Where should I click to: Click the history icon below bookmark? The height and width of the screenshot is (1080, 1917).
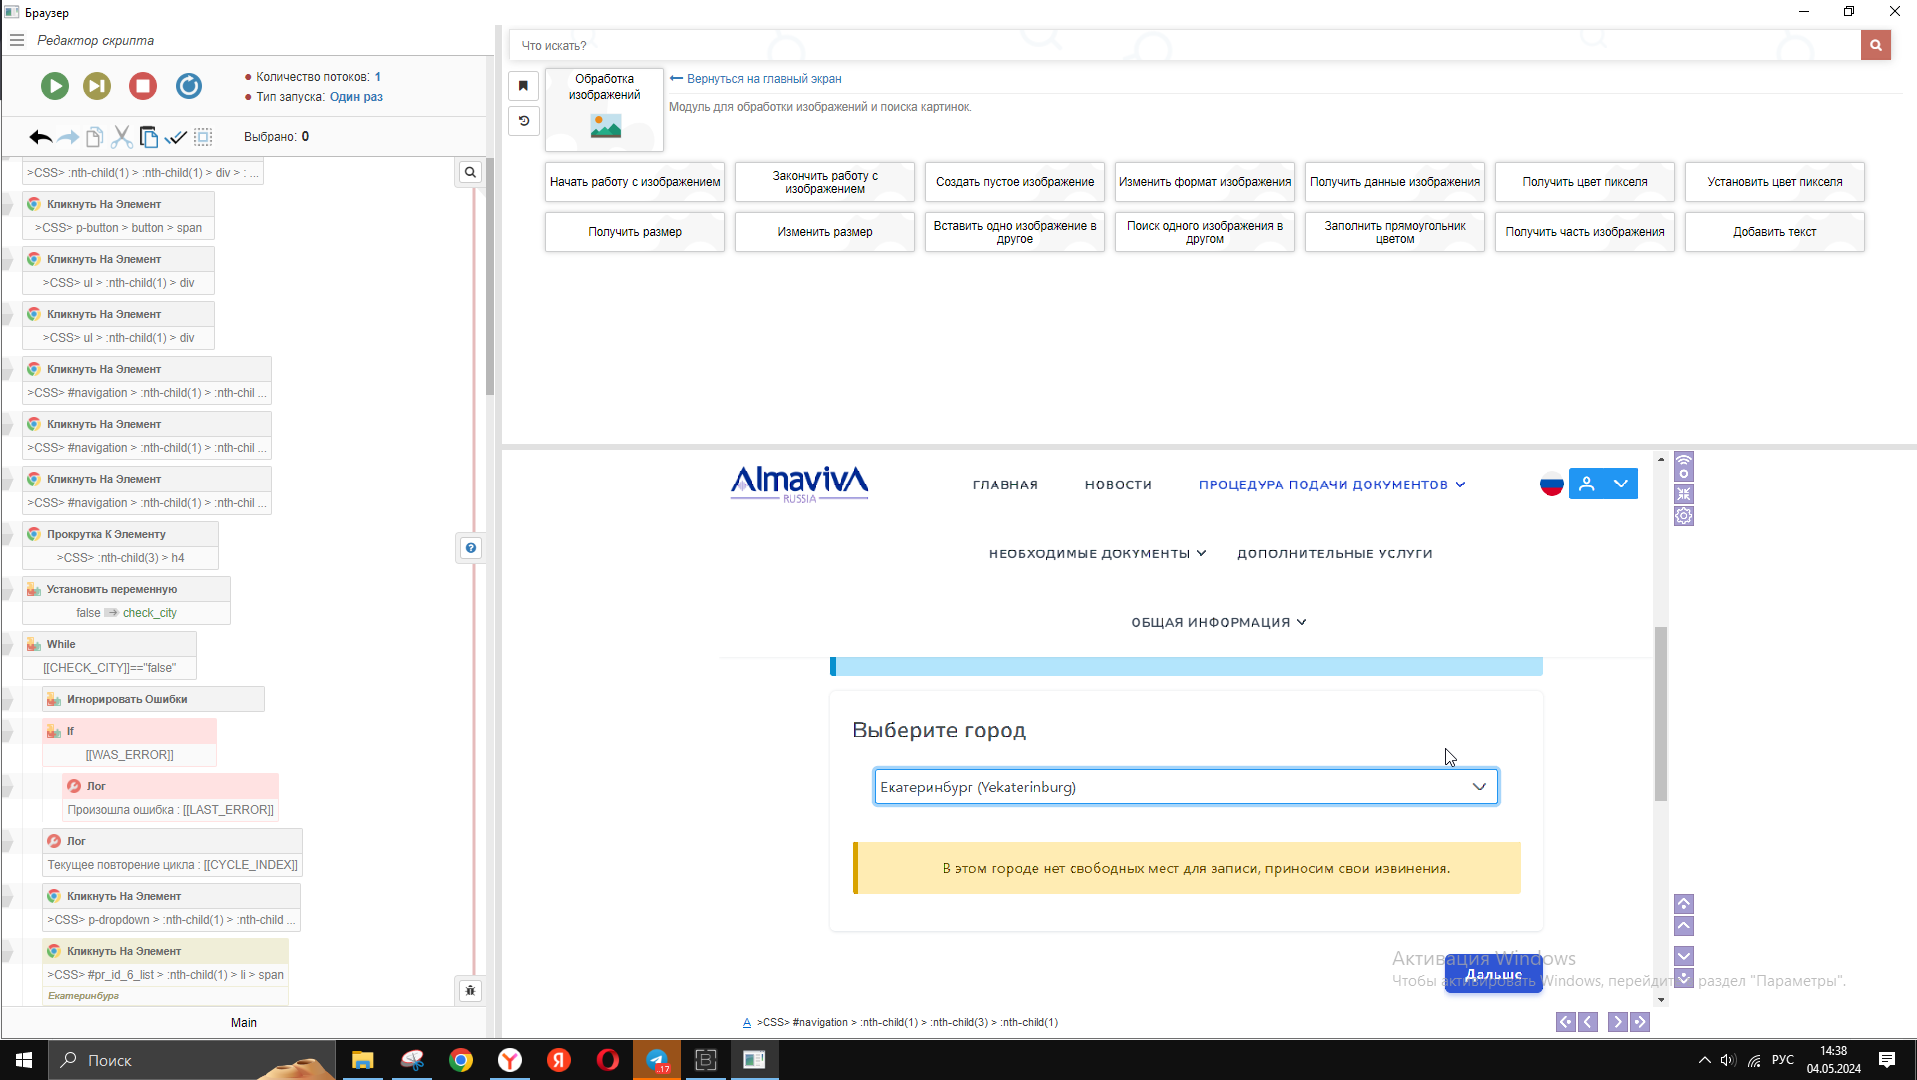(x=523, y=121)
